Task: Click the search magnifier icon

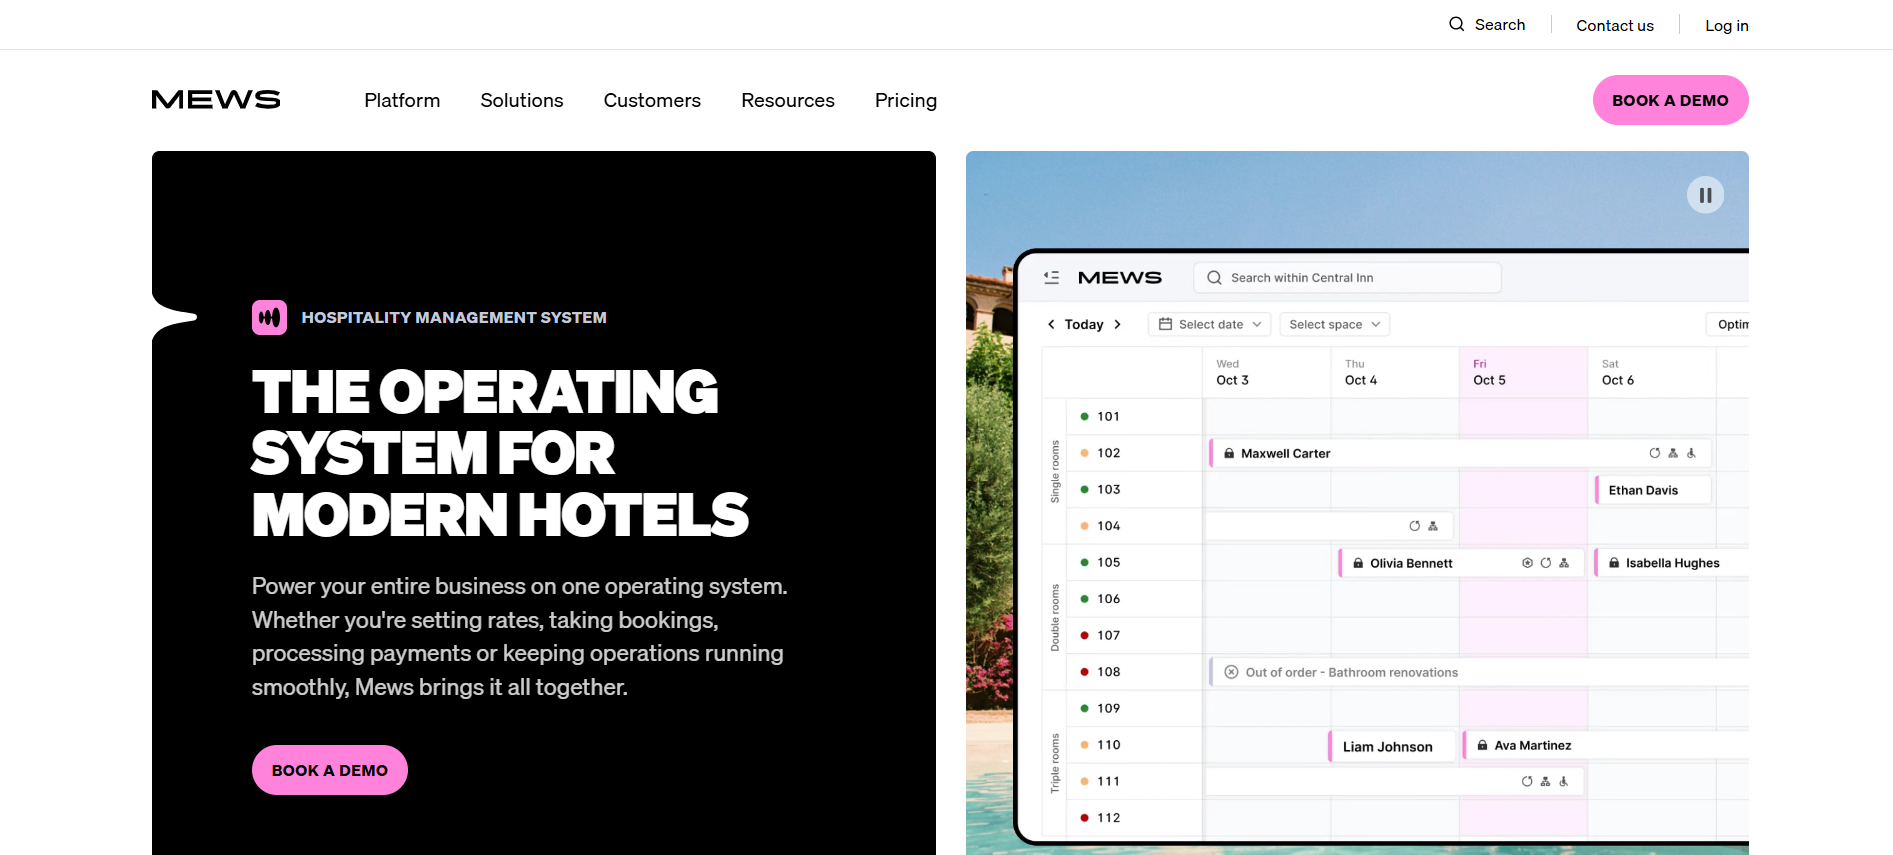Action: [x=1456, y=24]
